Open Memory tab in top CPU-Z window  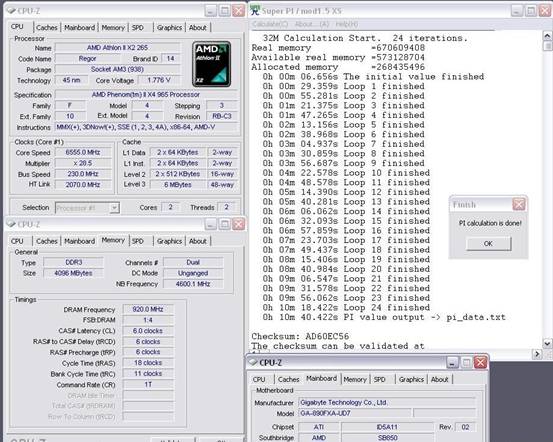[113, 28]
